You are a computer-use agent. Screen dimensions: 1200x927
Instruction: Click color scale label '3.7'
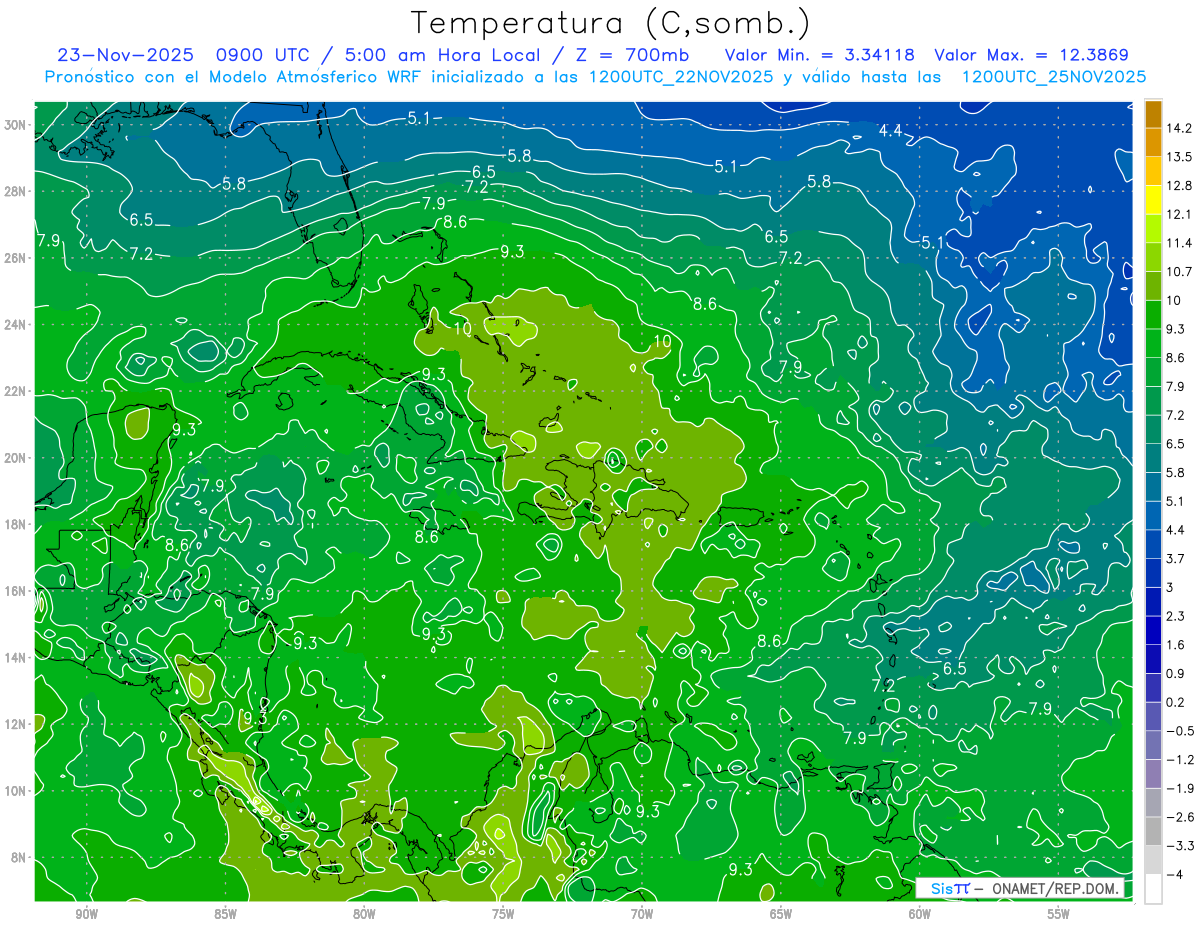[1176, 558]
